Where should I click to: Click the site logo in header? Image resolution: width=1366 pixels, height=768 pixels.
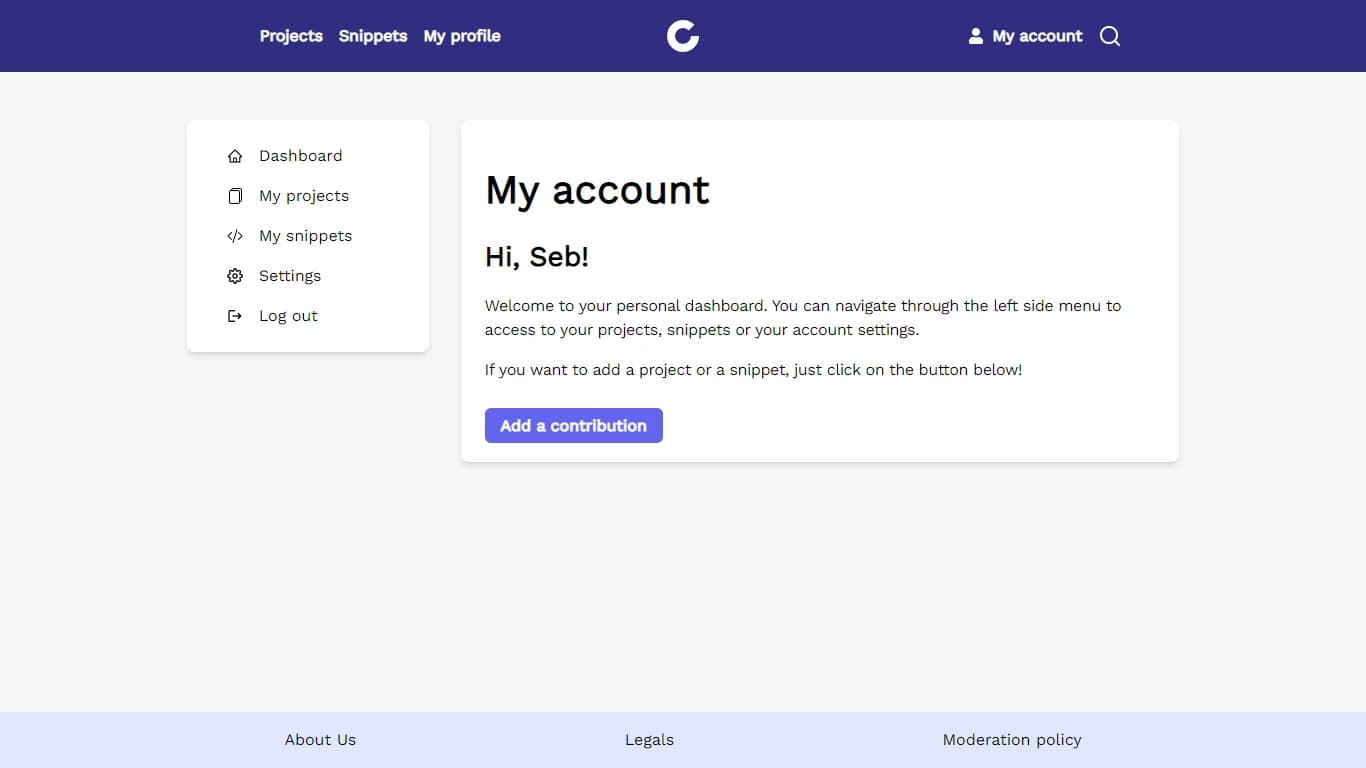[x=683, y=36]
